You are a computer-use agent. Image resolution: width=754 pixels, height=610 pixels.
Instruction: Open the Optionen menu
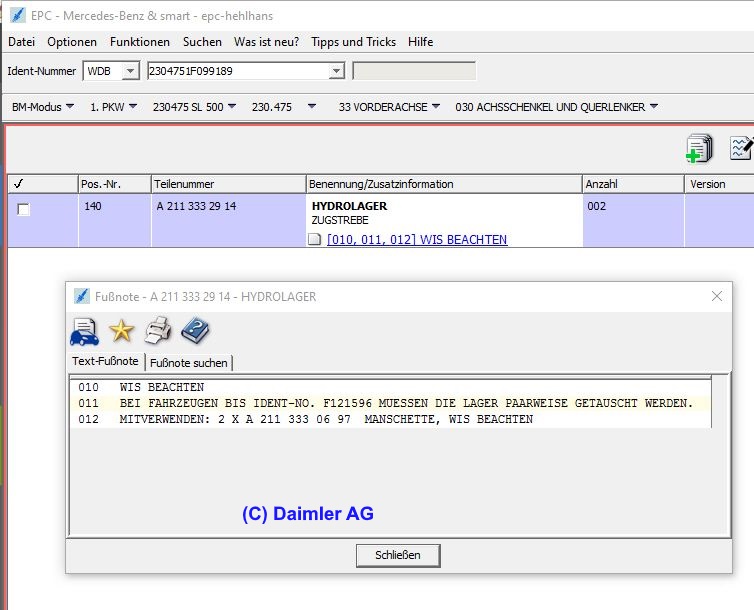click(72, 42)
